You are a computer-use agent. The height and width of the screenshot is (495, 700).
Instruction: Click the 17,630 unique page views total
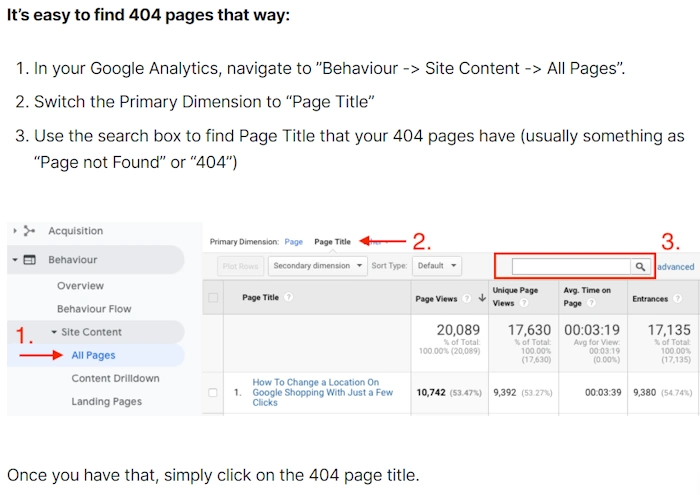pos(529,330)
